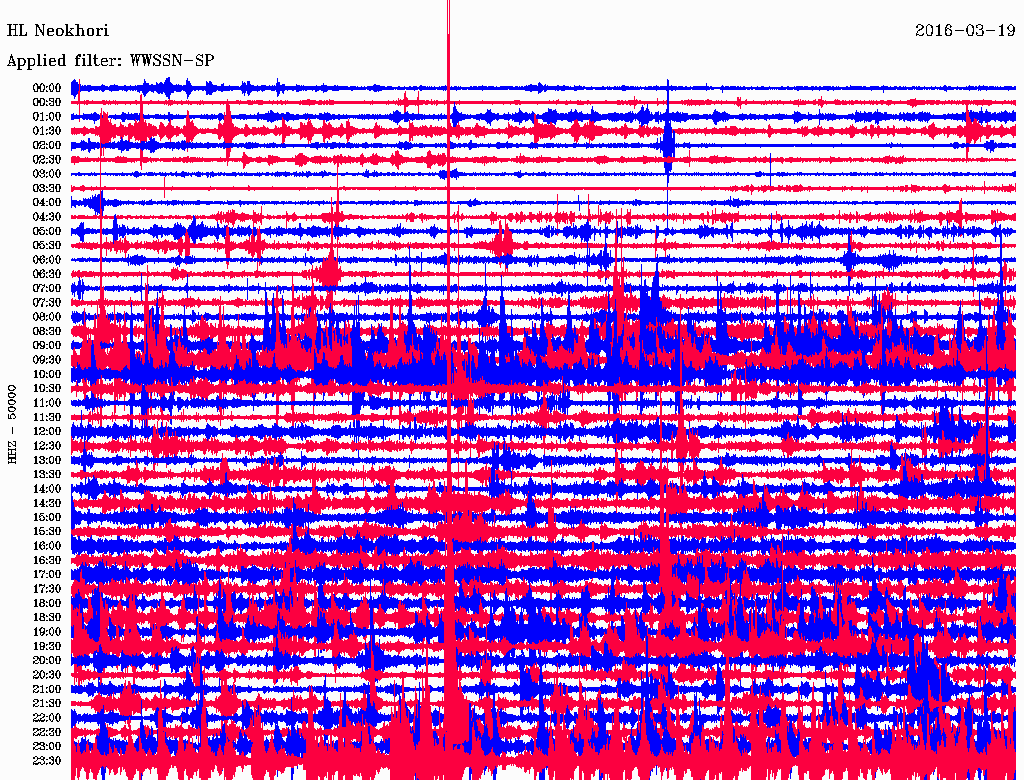Select the 14:30 time label
Image resolution: width=1024 pixels, height=780 pixels.
click(47, 503)
